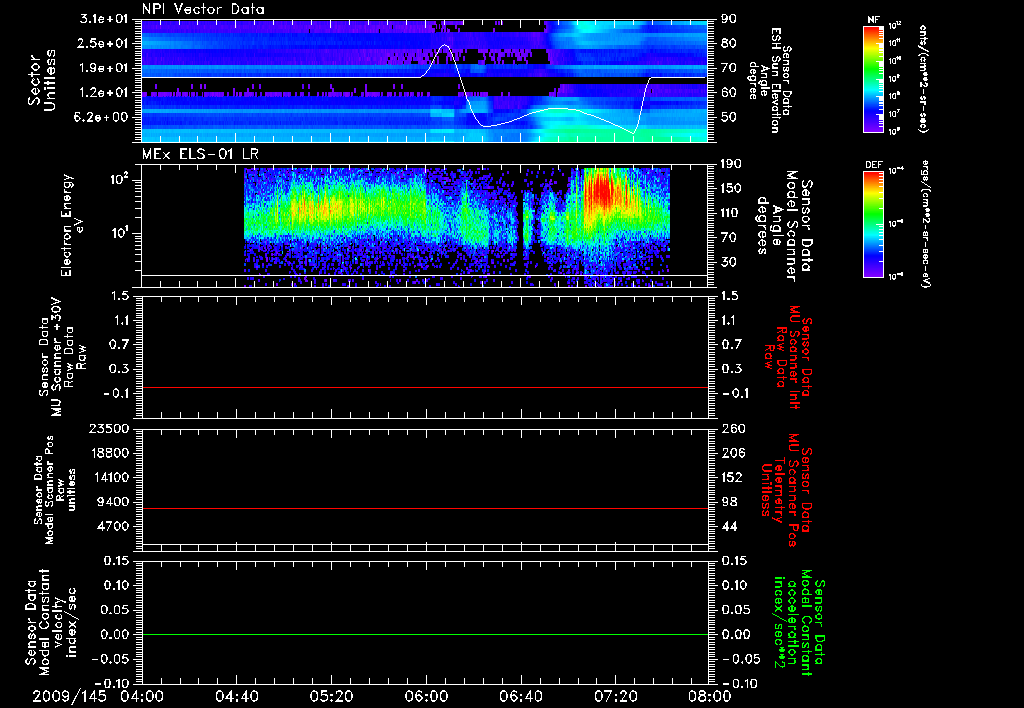Viewport: 1024px width, 708px height.
Task: Click the right -0.1 tick label
Action: click(x=735, y=394)
